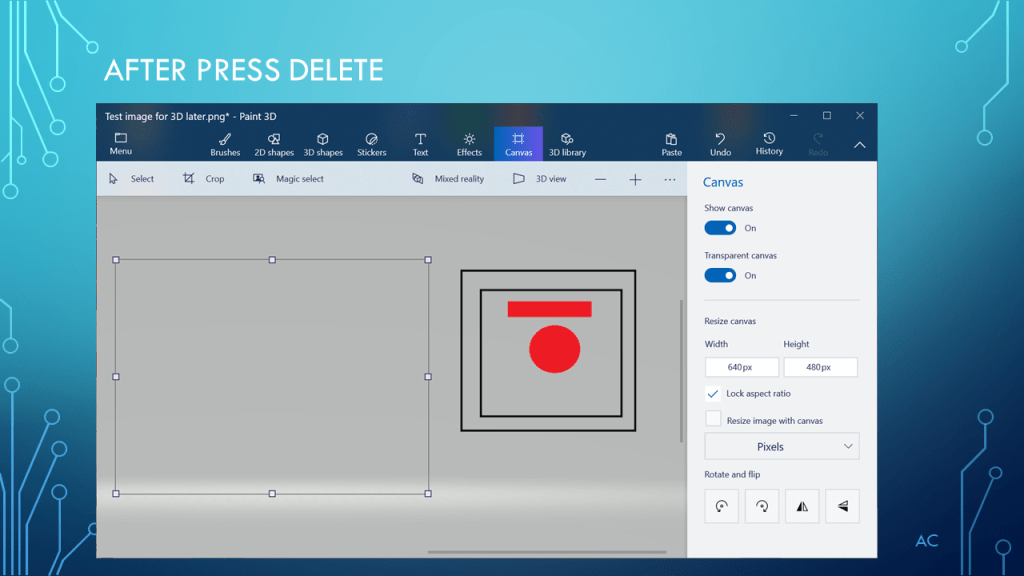The width and height of the screenshot is (1024, 576).
Task: Enable Resize image with canvas
Action: [x=713, y=420]
